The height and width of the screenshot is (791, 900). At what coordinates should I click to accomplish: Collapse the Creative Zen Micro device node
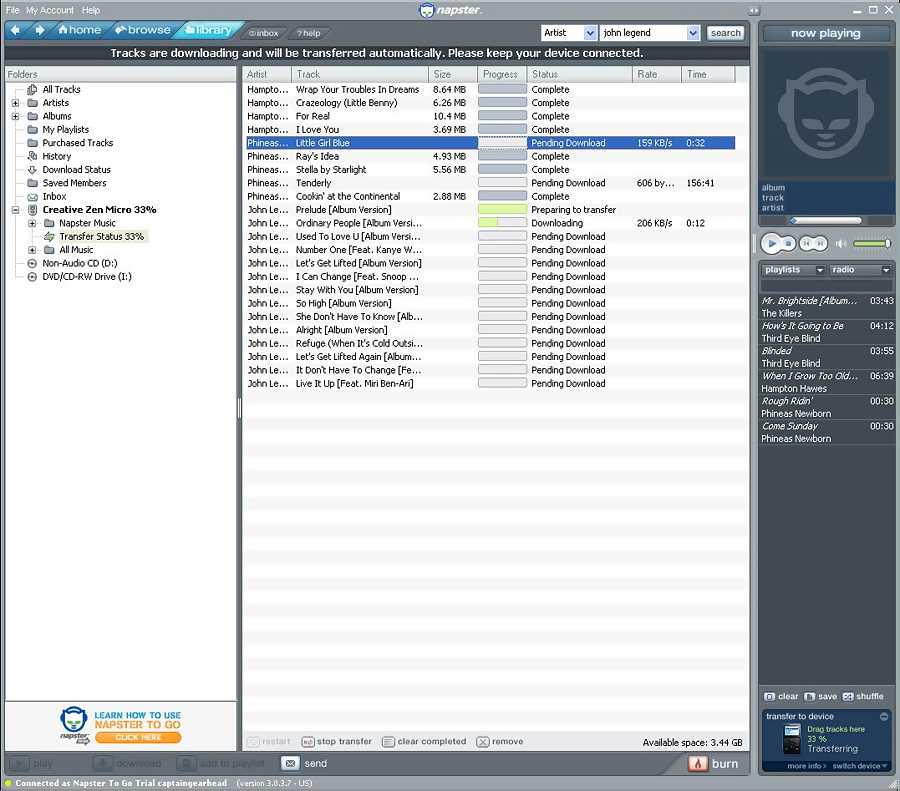pos(15,210)
